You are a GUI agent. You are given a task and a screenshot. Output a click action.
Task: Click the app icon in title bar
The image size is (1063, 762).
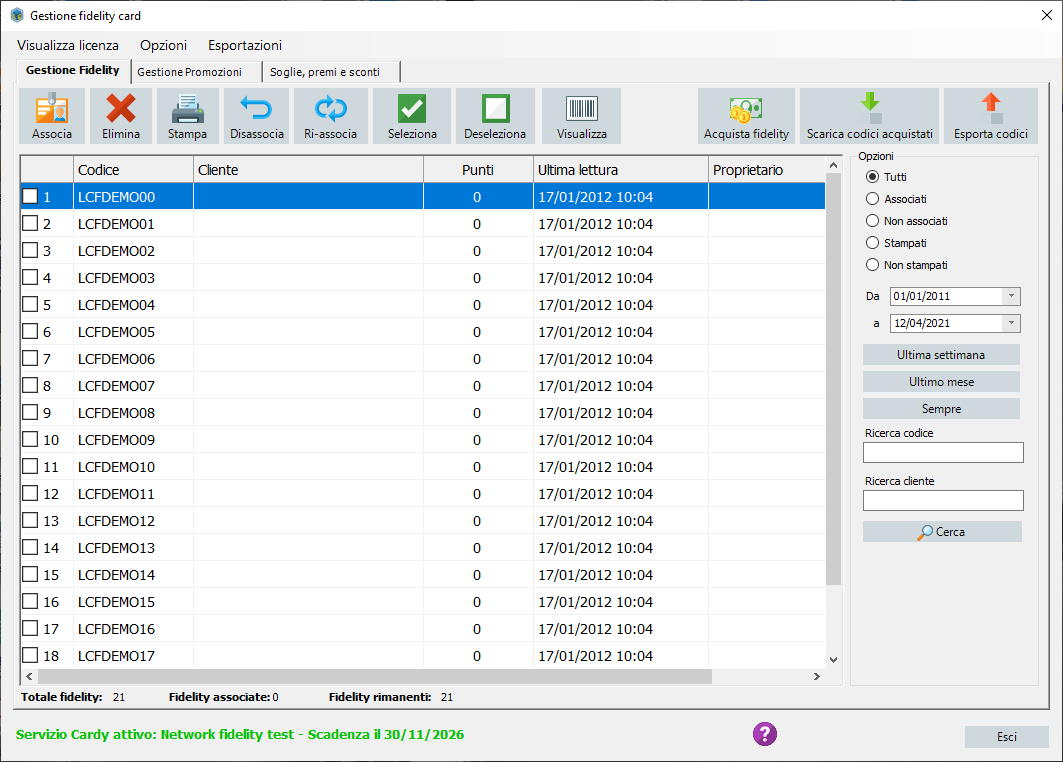17,15
